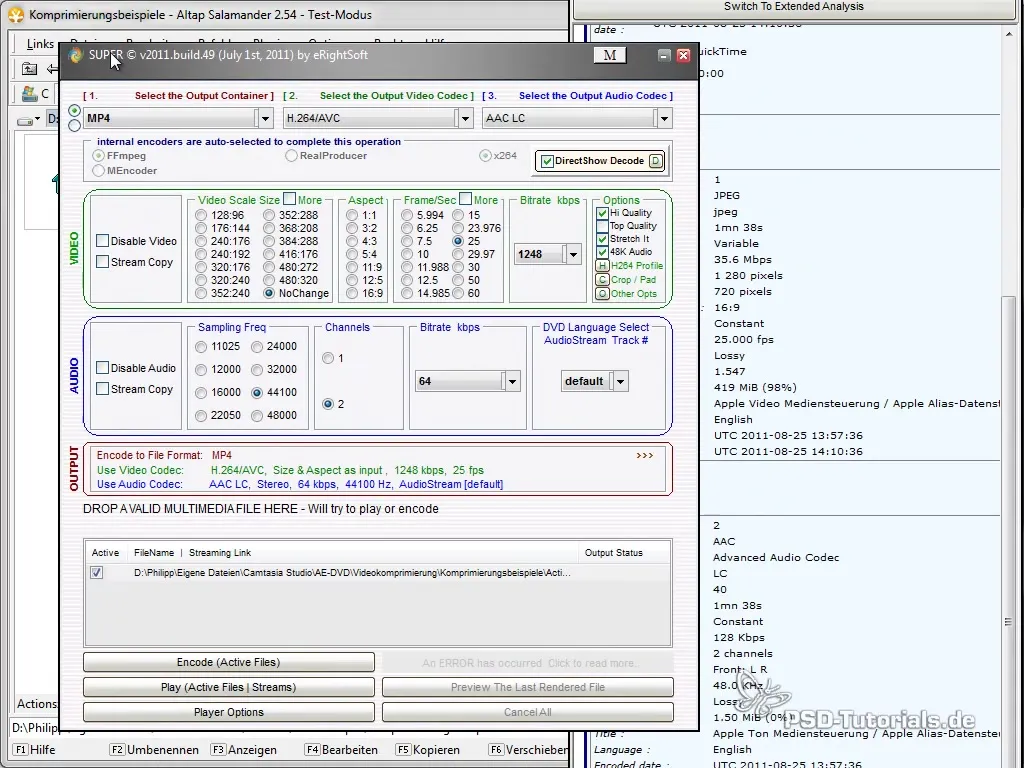Toggle the 48K Audio checkbox
Screen dimensions: 1024x768
[x=602, y=252]
